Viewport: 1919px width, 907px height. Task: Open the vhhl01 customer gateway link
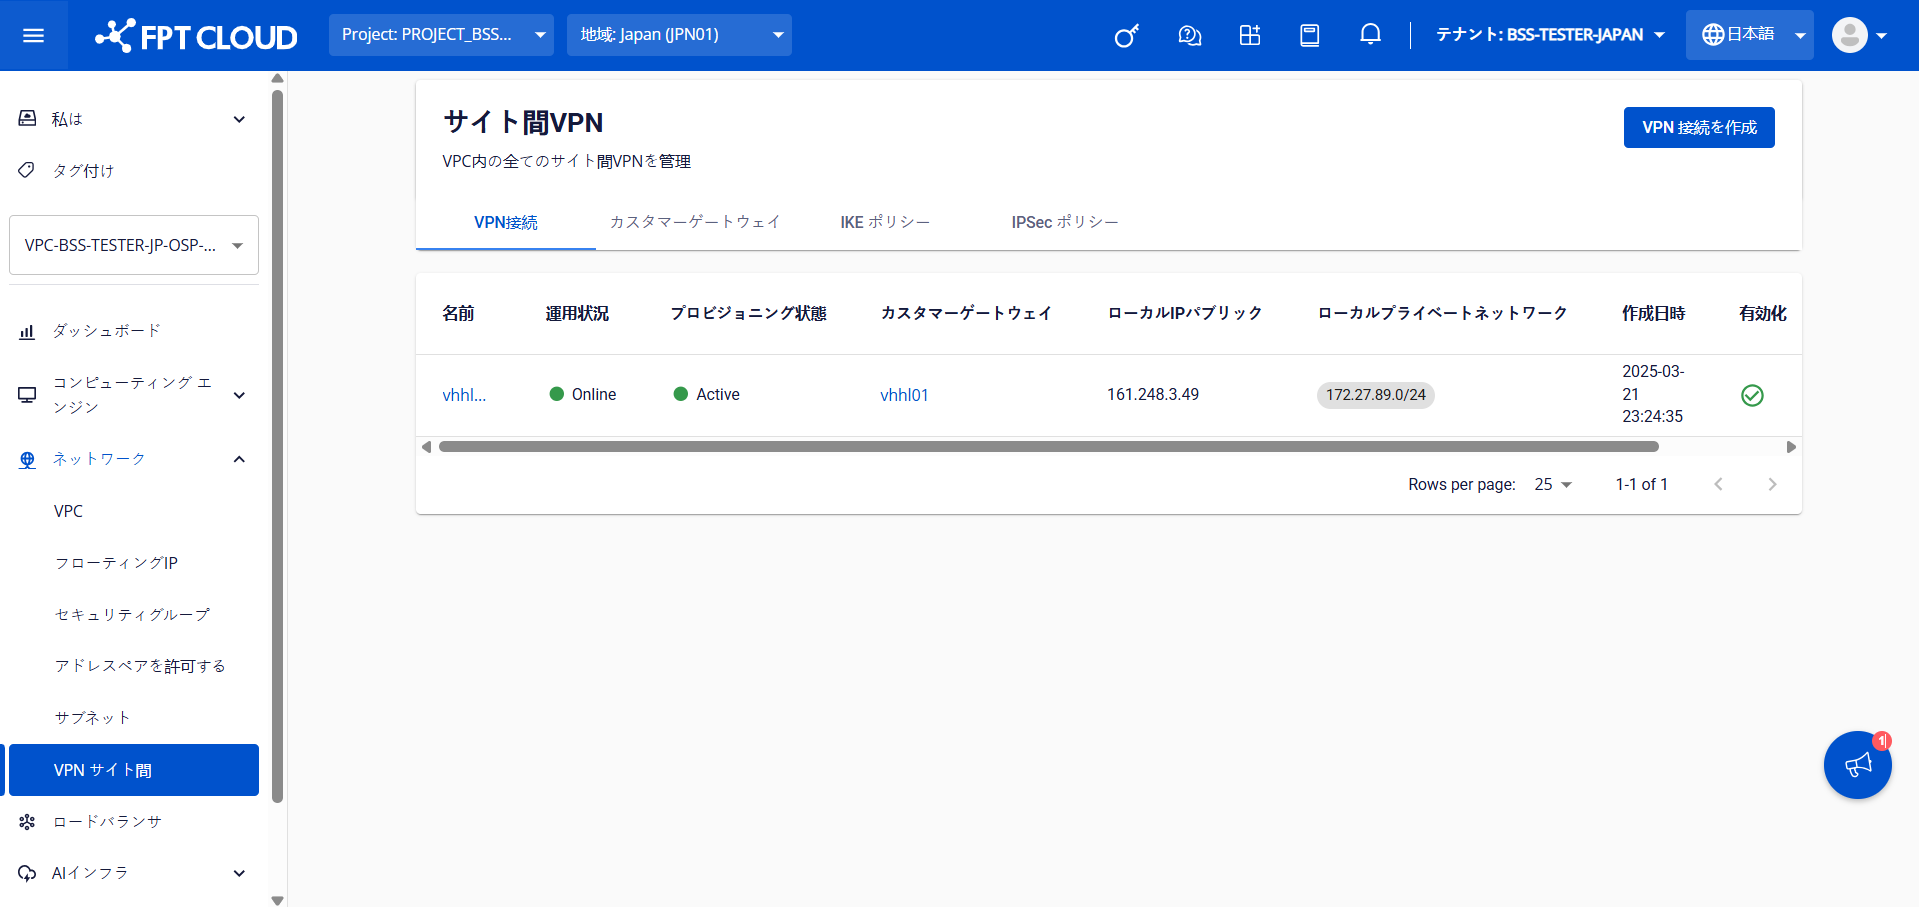904,395
